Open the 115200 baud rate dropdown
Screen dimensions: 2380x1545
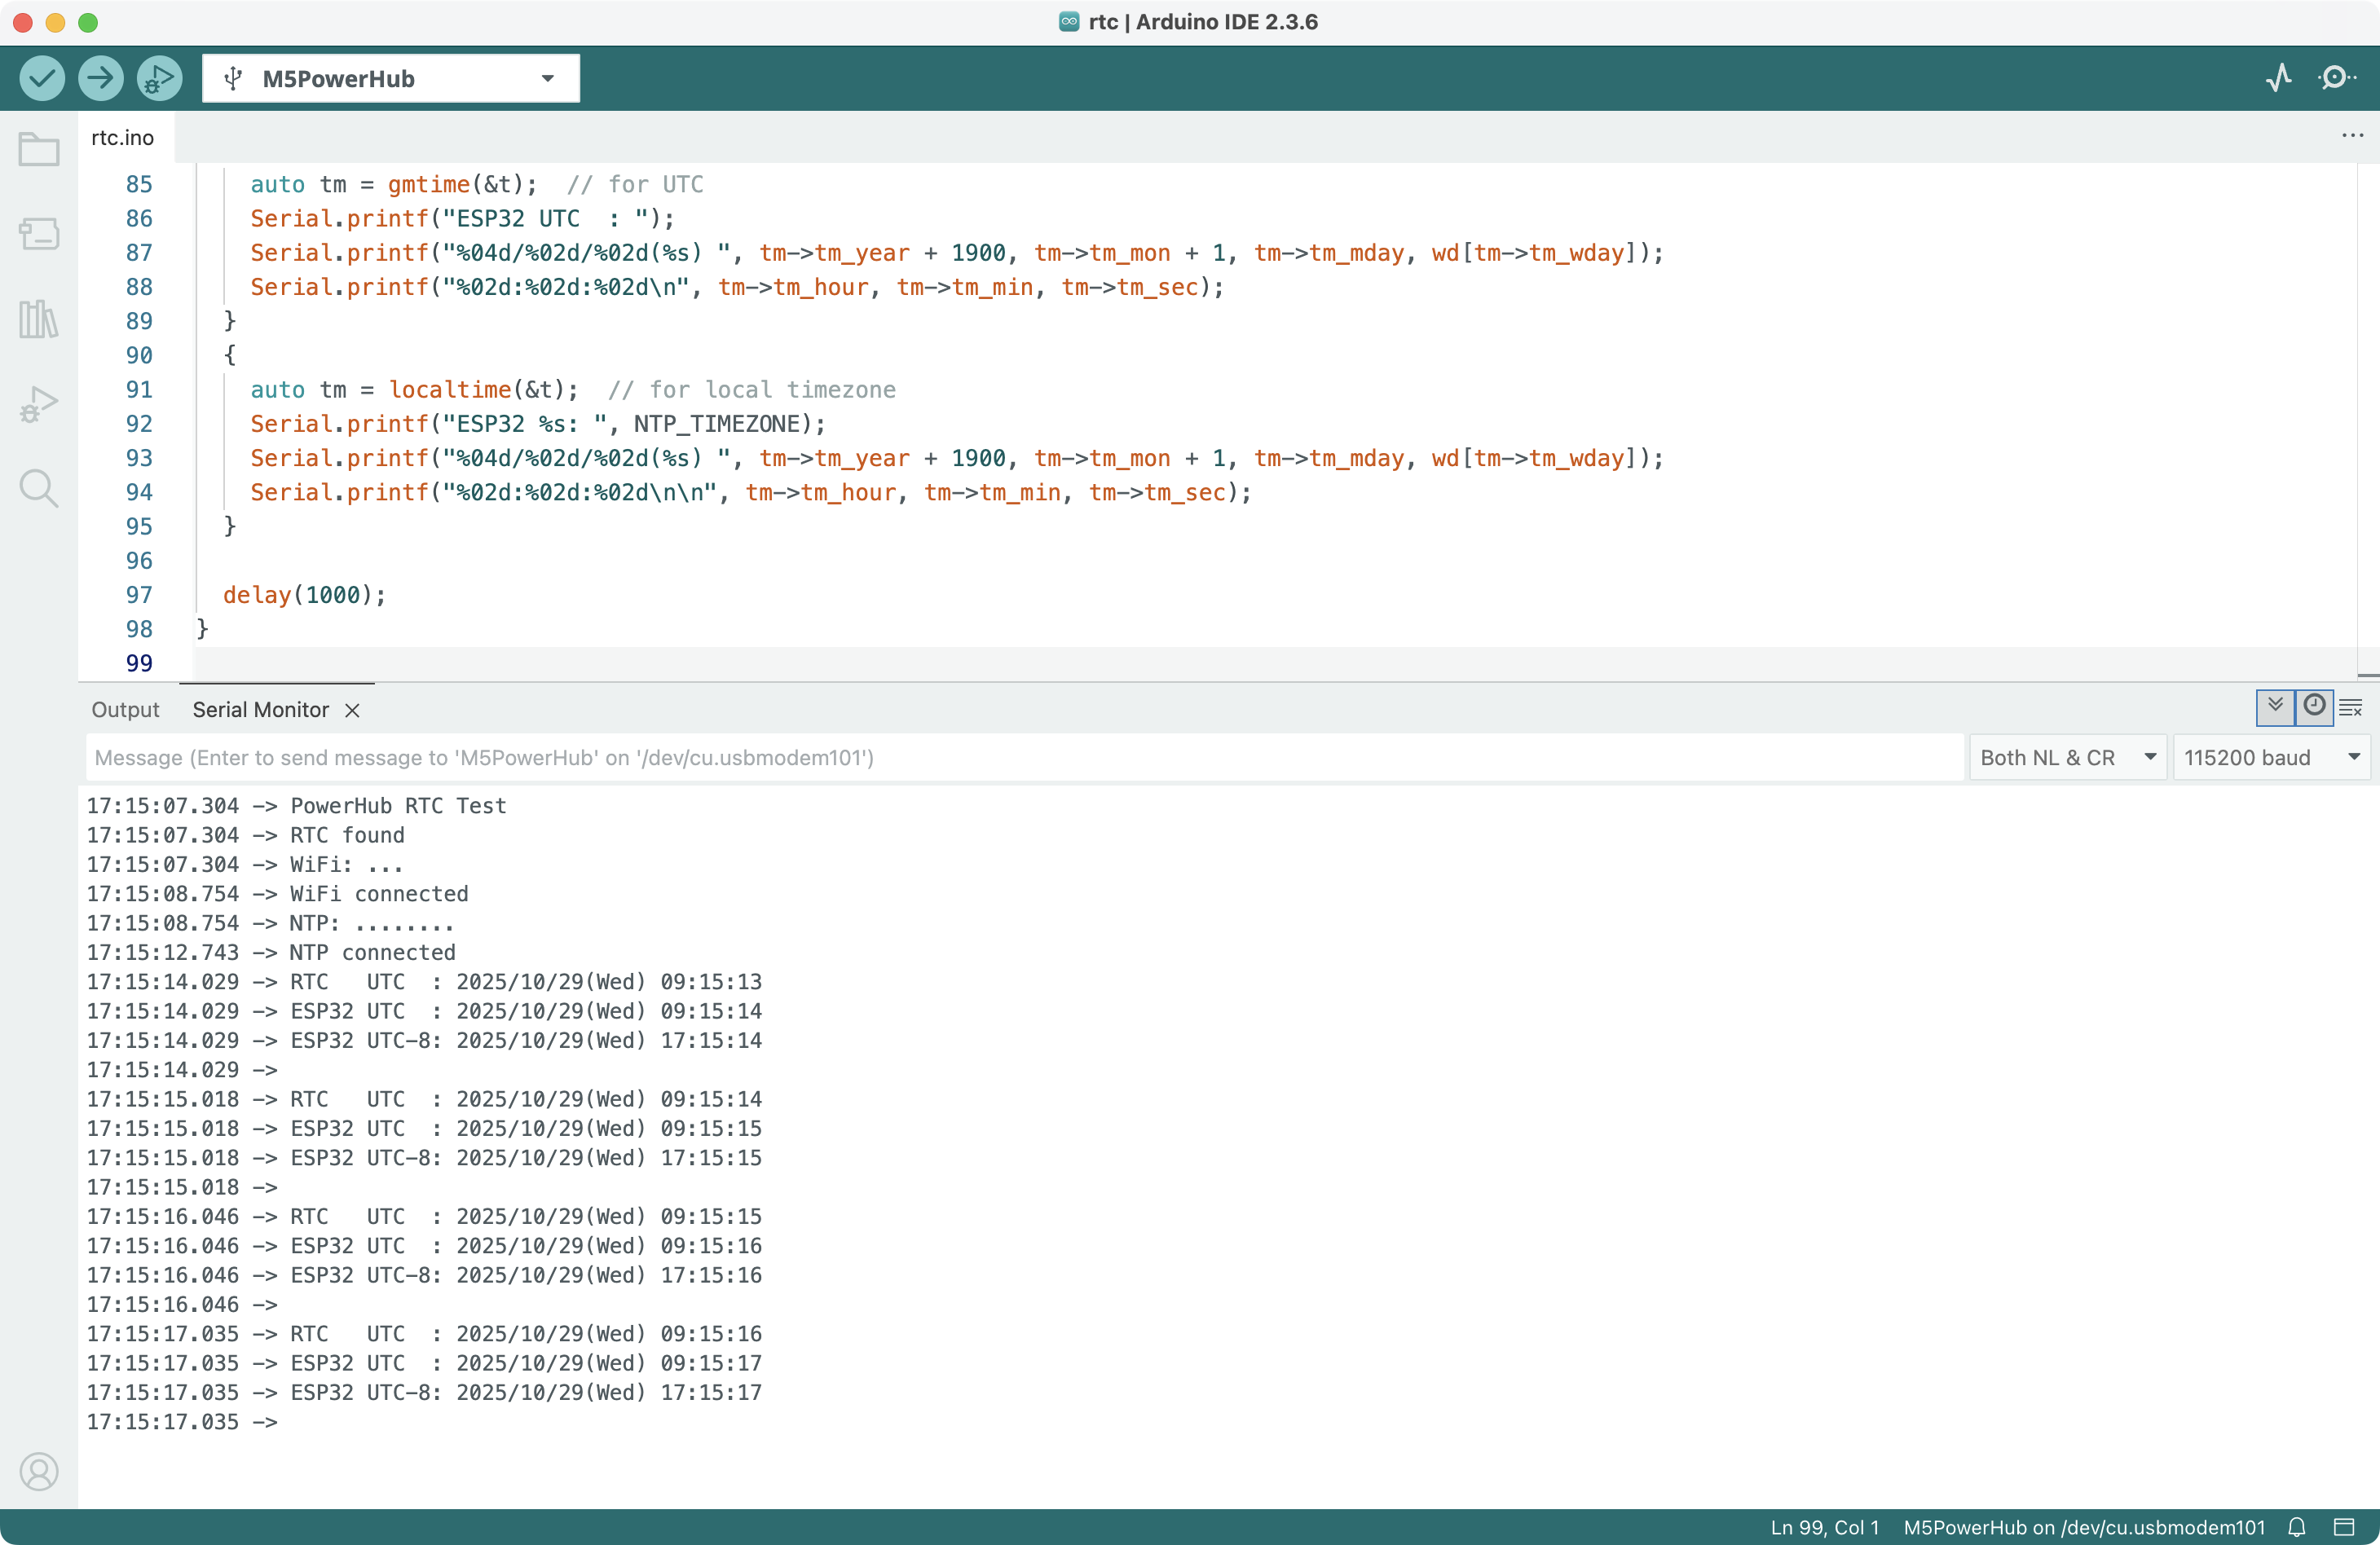(2270, 757)
